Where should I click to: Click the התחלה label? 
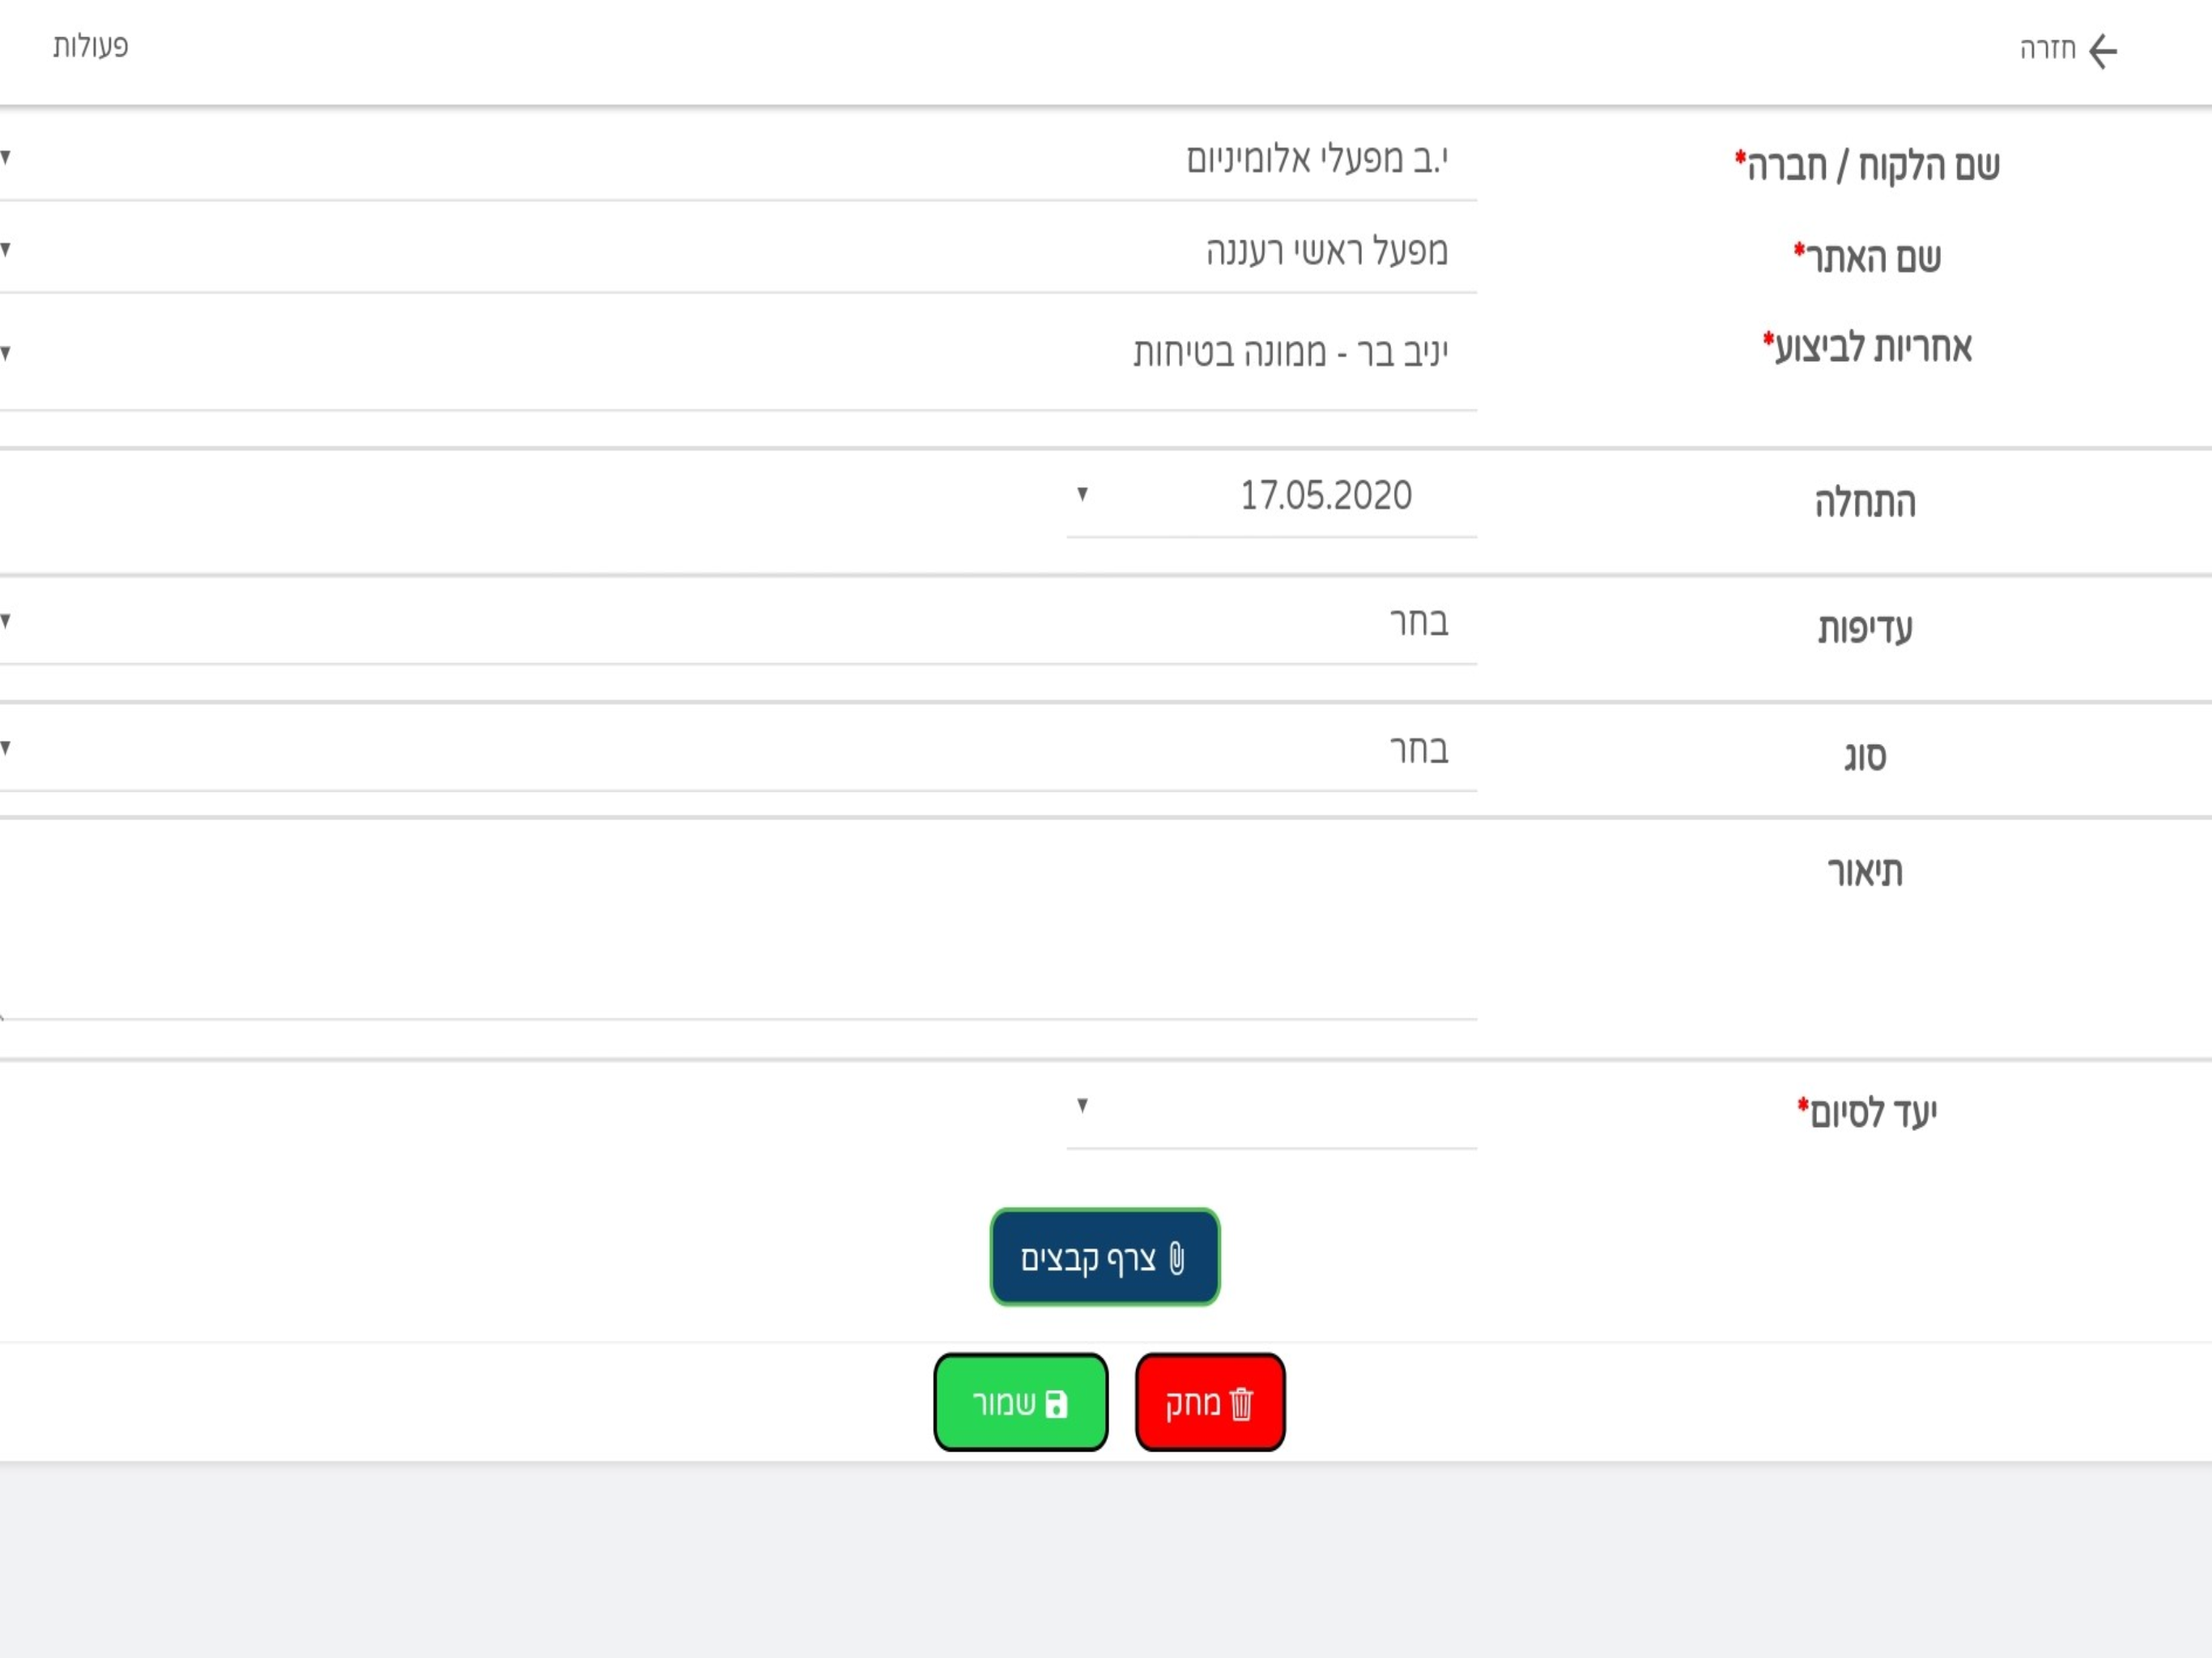pos(1866,502)
